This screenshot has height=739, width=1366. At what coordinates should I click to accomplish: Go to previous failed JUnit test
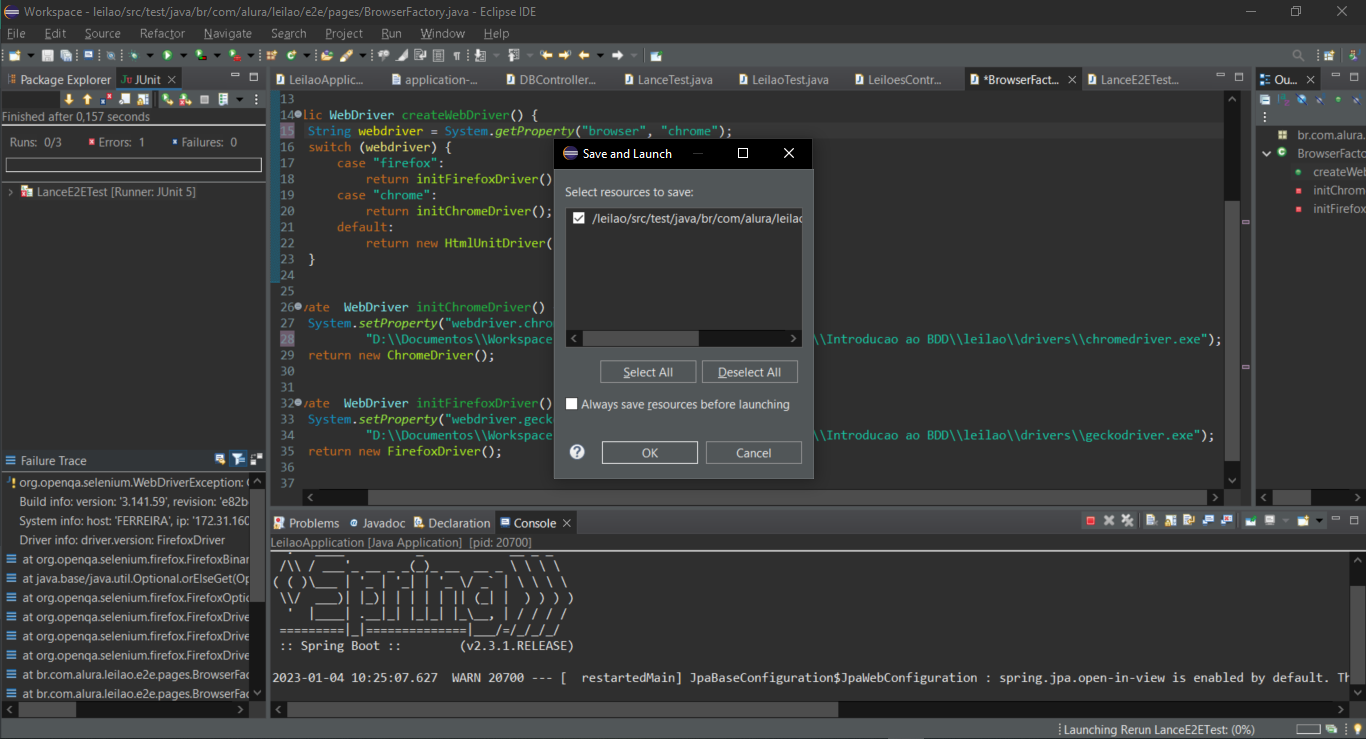coord(87,99)
